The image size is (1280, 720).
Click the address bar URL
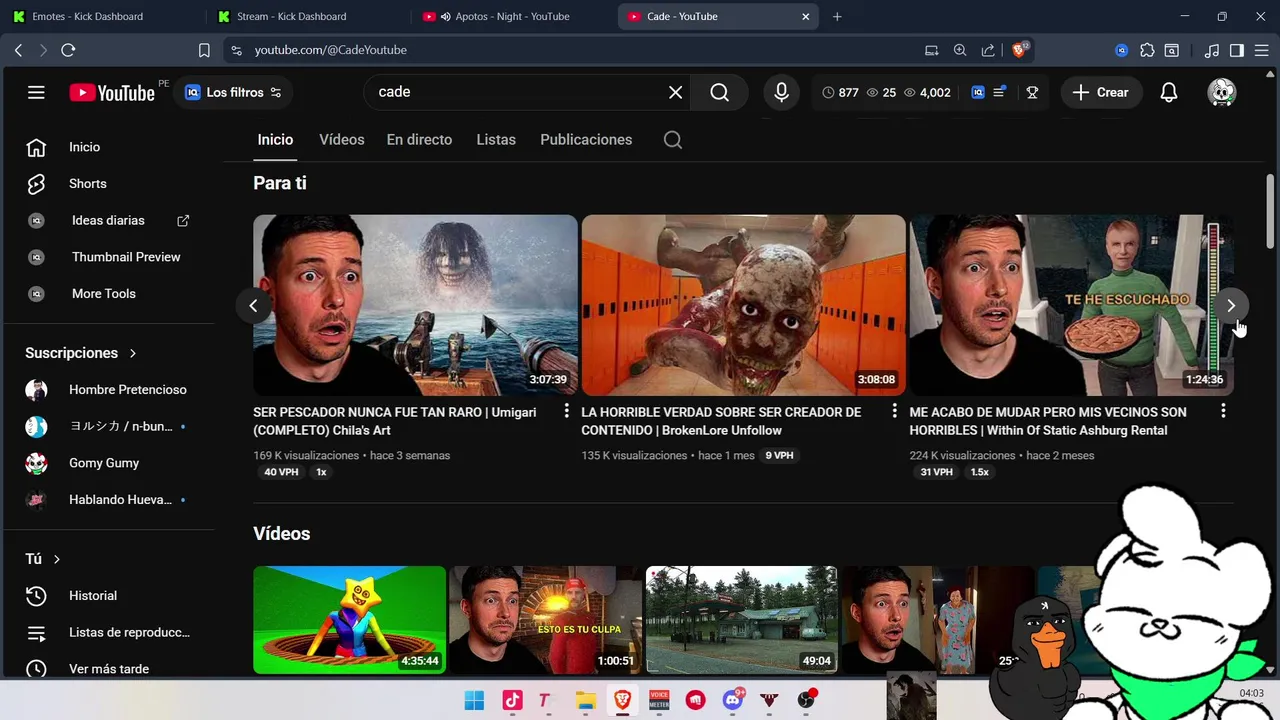pyautogui.click(x=330, y=50)
